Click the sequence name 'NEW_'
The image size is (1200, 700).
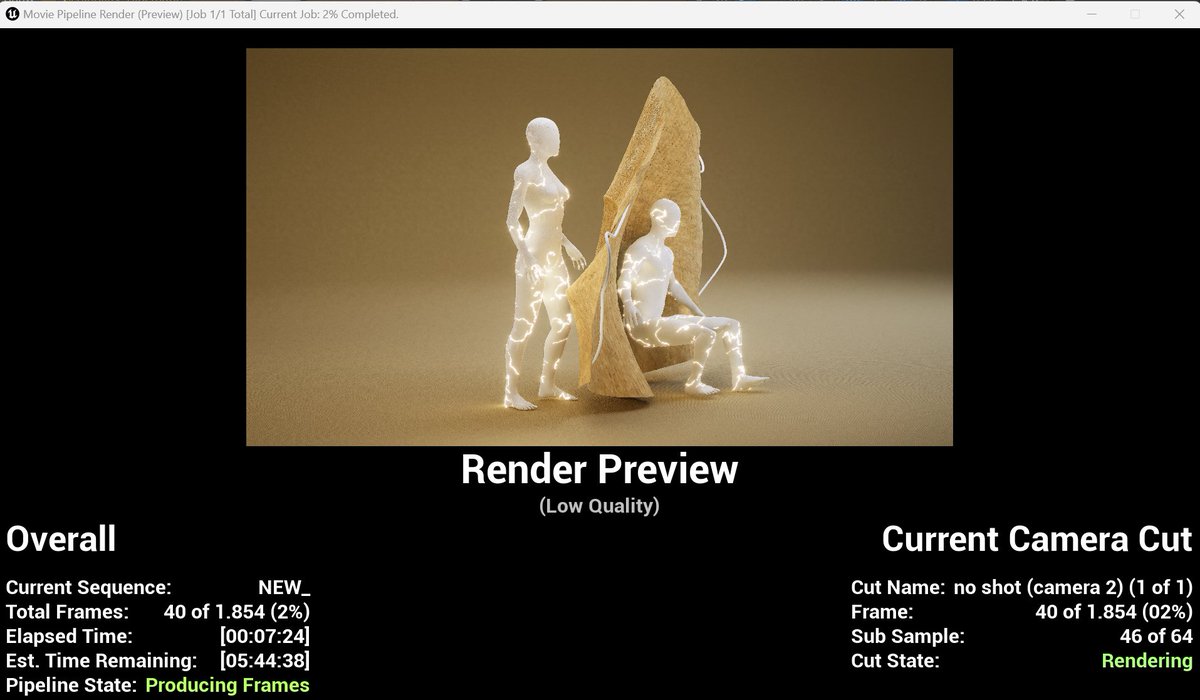(x=284, y=587)
